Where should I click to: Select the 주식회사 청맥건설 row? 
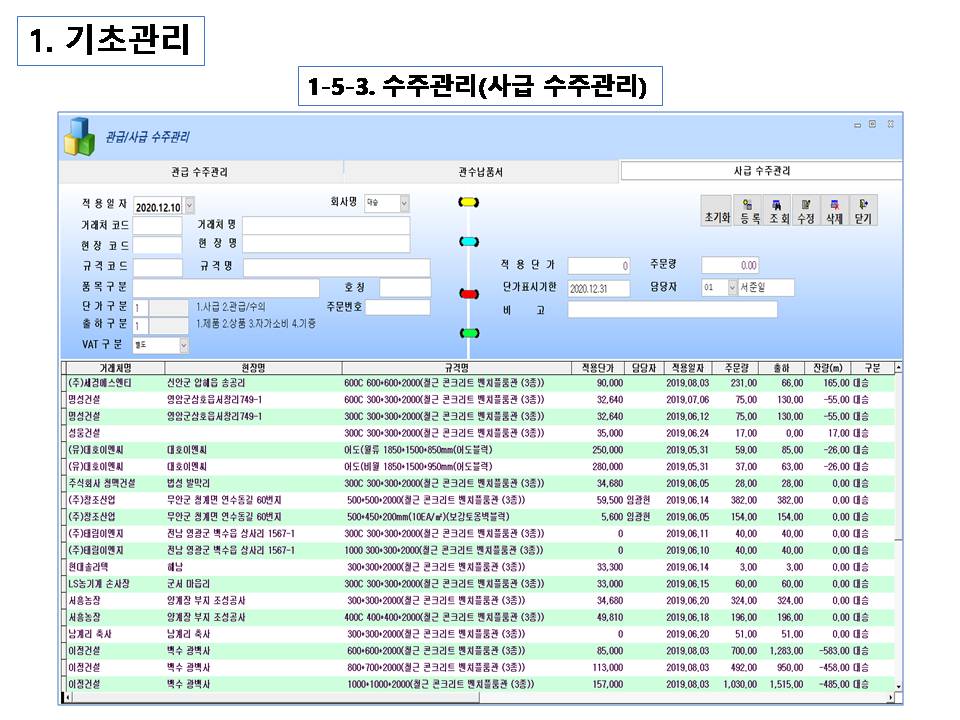479,484
